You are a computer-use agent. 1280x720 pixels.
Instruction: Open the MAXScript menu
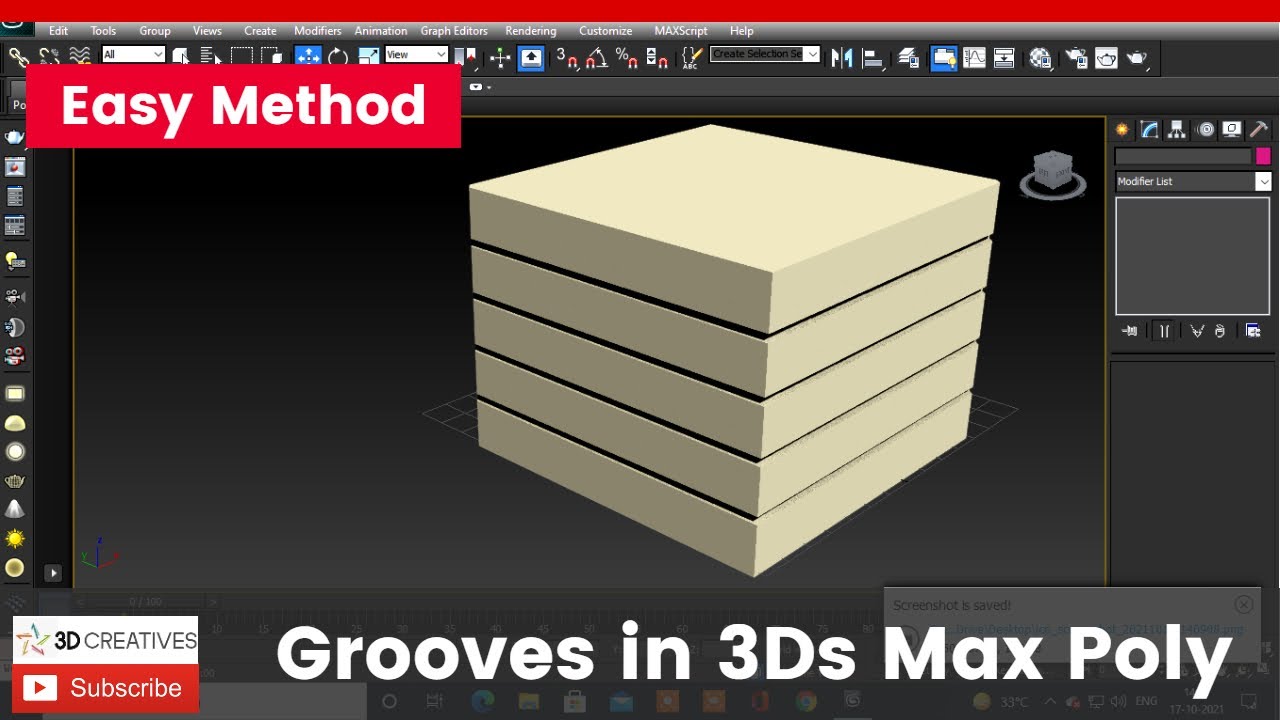(681, 31)
